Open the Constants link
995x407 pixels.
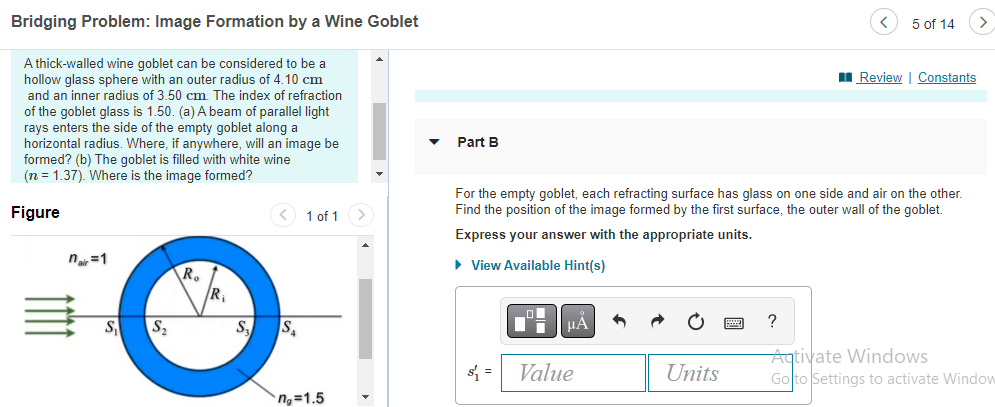[947, 77]
